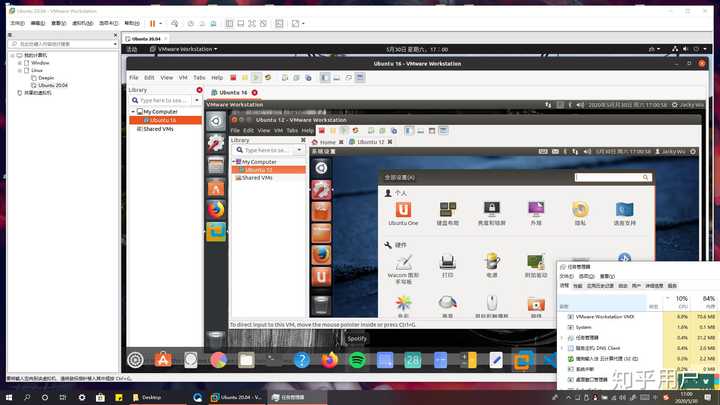Image resolution: width=720 pixels, height=405 pixels.
Task: Open the outer library search dropdown arrow
Action: (115, 44)
